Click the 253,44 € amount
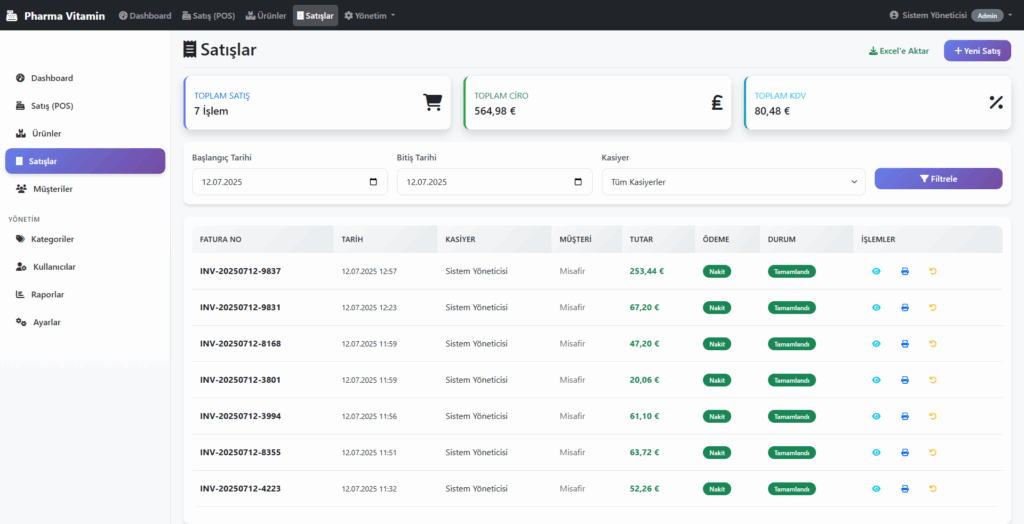 [x=647, y=271]
